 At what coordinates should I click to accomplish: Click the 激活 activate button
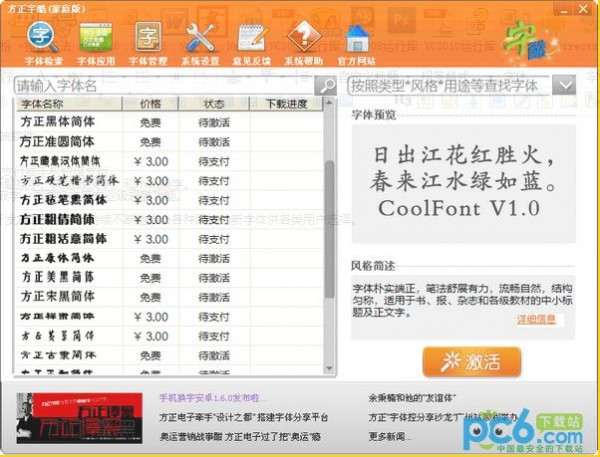pos(472,362)
